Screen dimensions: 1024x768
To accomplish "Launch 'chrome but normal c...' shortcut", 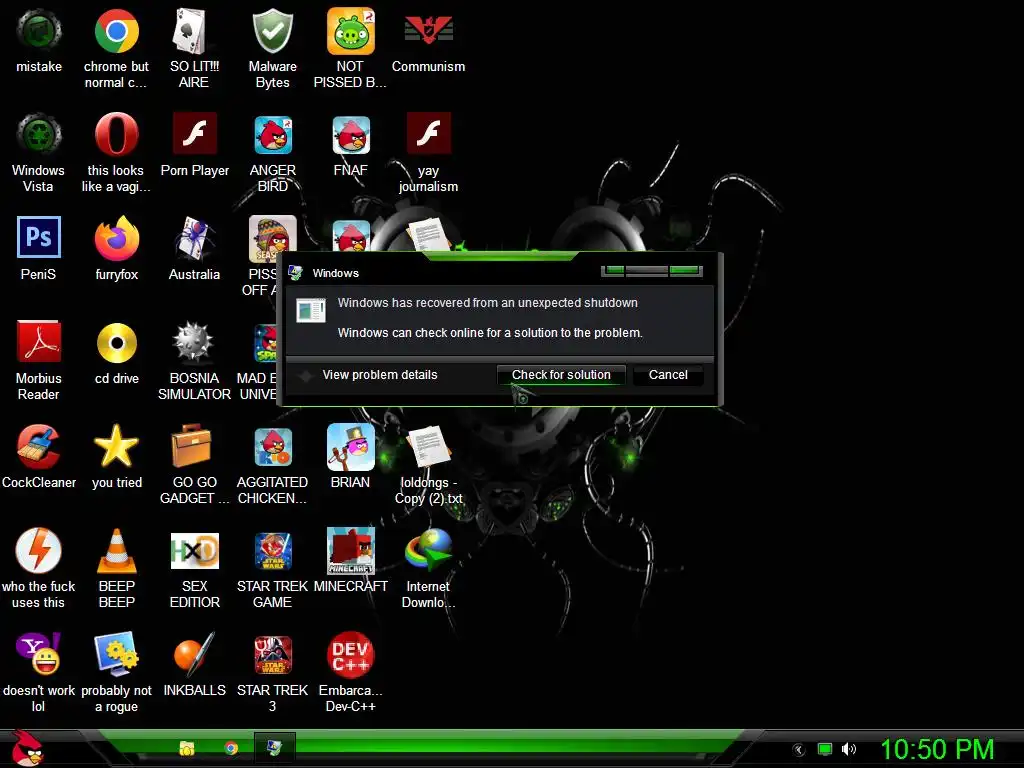I will tap(116, 31).
